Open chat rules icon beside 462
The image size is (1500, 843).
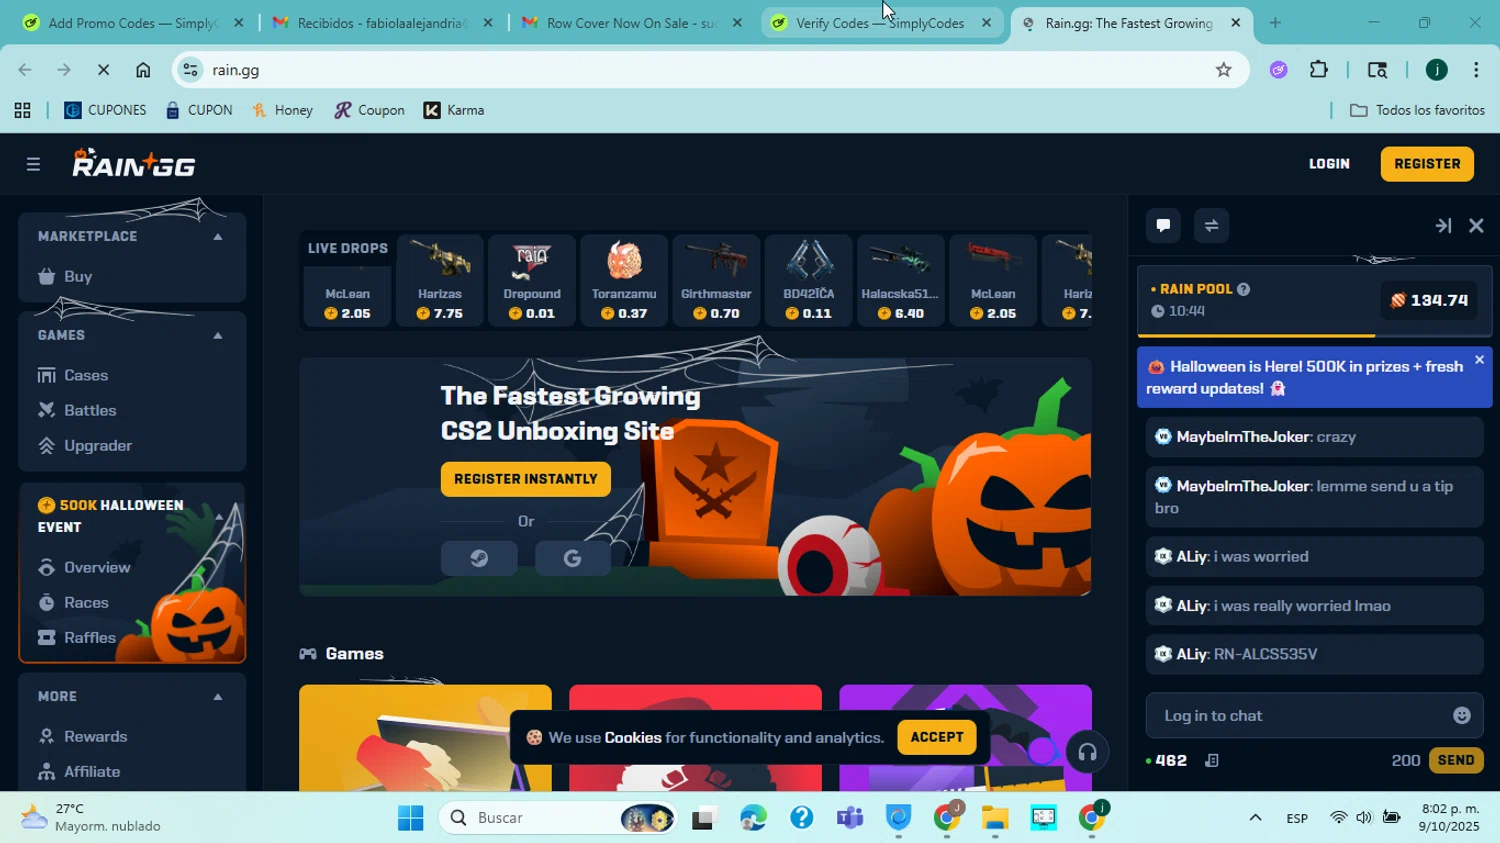1211,761
